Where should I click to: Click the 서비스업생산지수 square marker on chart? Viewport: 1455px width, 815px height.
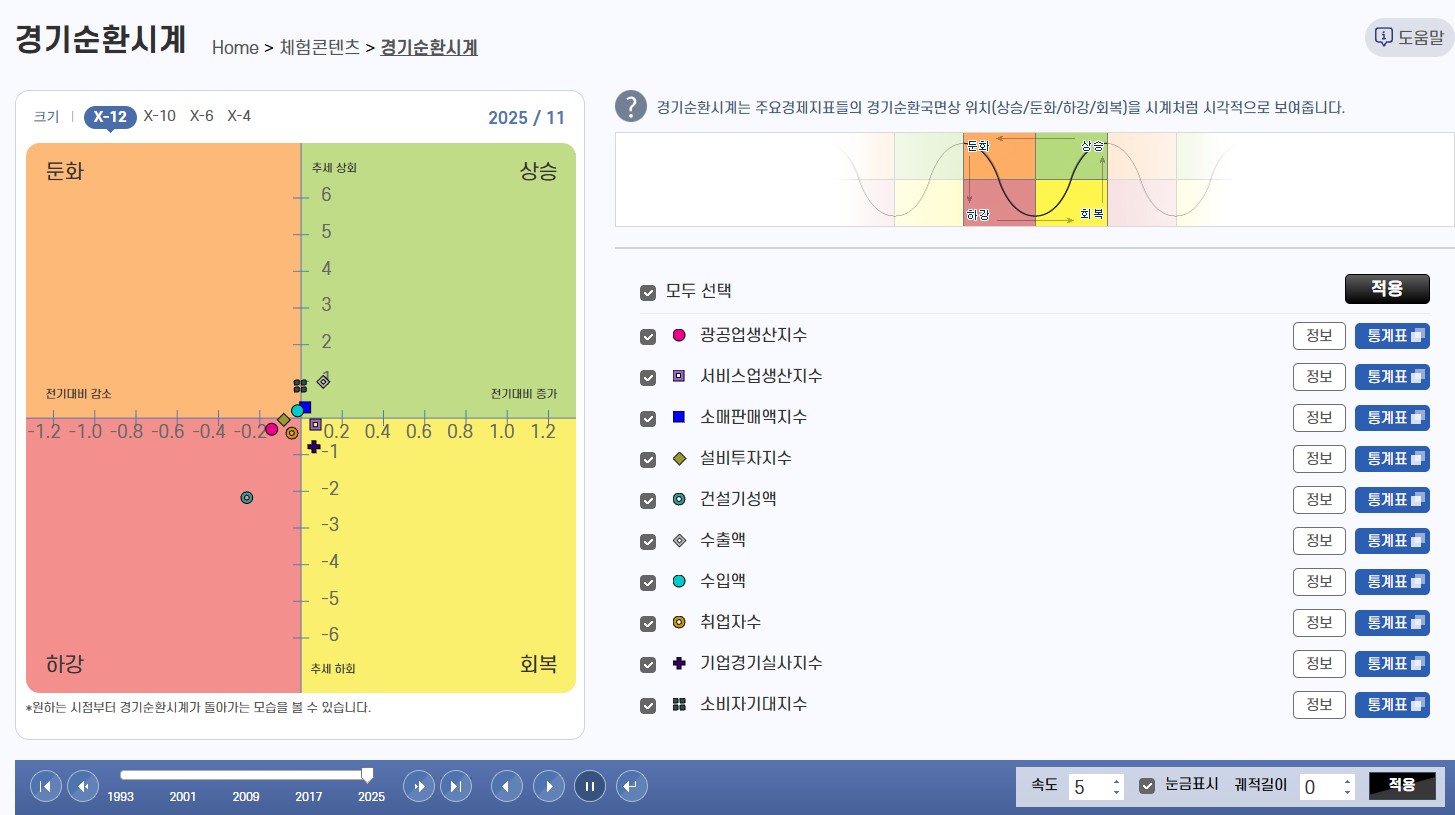point(315,425)
